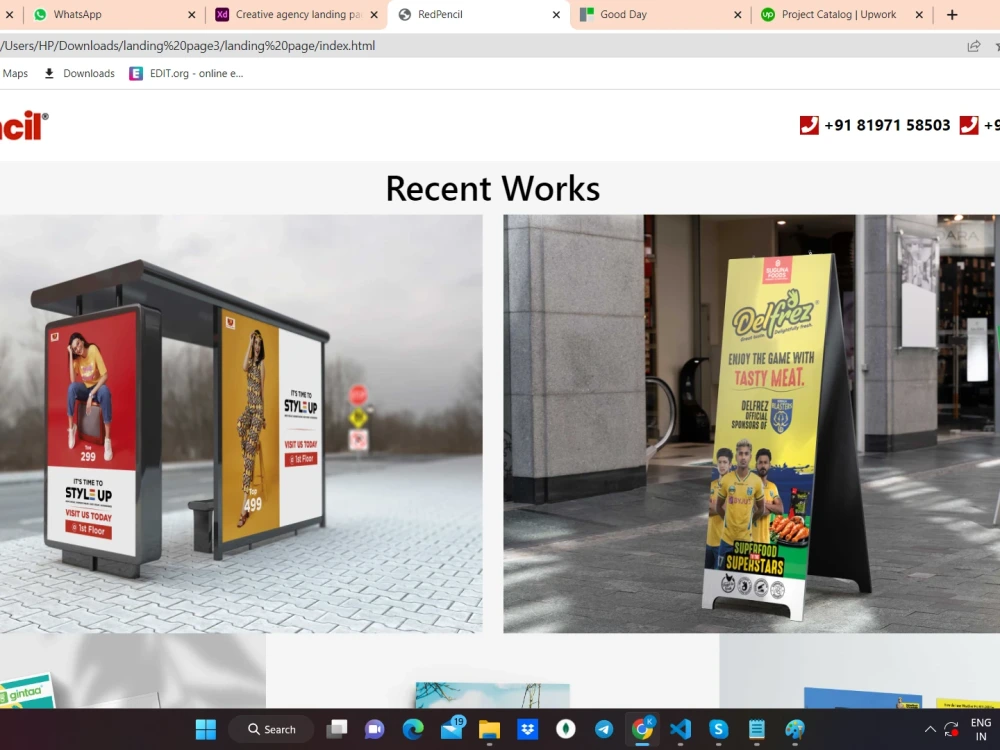This screenshot has height=750, width=1000.
Task: Open the ENG IN language switcher
Action: tap(981, 729)
